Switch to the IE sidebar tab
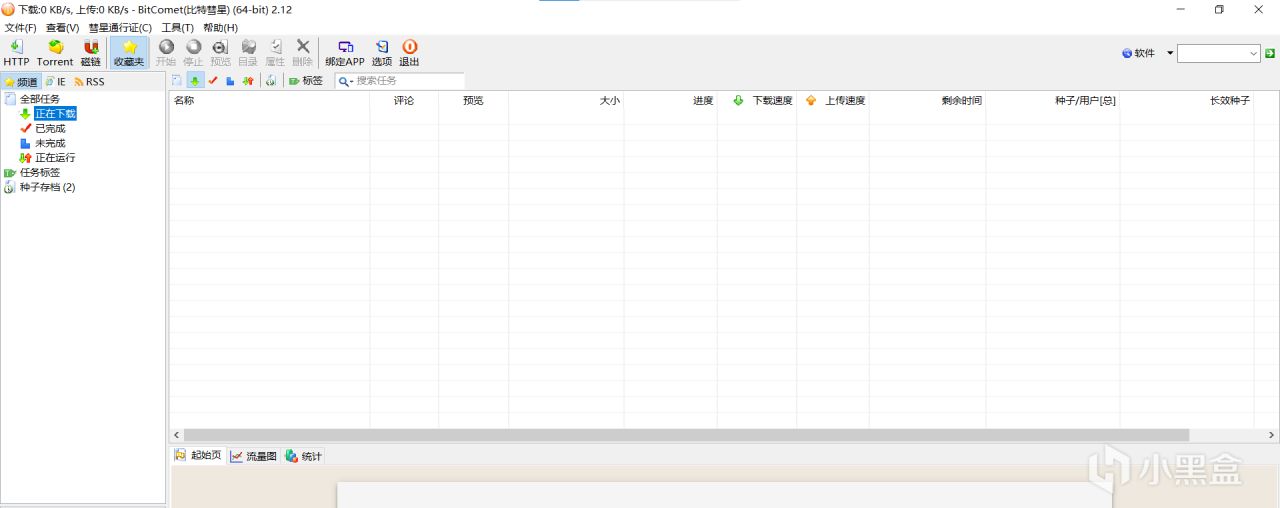This screenshot has width=1280, height=508. [55, 82]
